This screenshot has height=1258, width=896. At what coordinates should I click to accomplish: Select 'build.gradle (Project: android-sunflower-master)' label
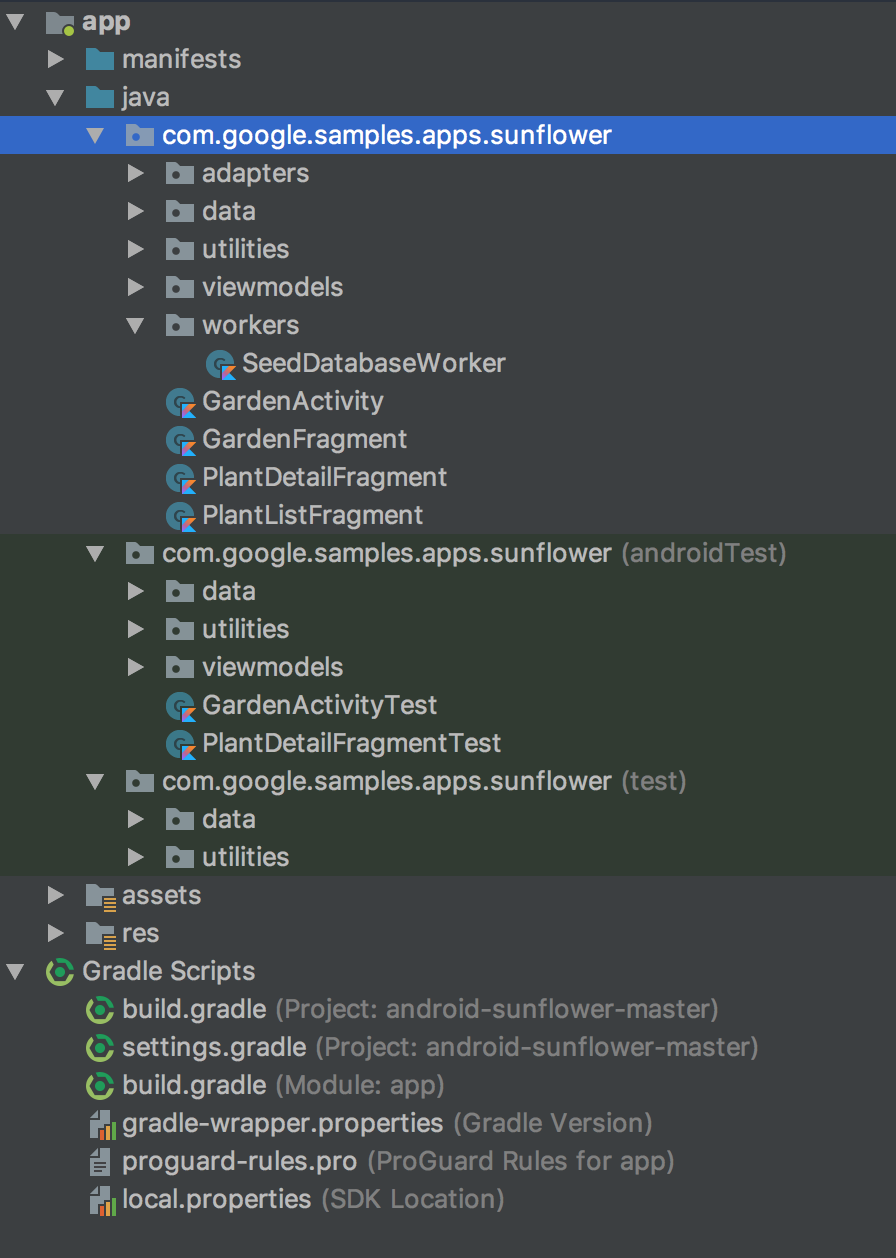(x=420, y=1009)
